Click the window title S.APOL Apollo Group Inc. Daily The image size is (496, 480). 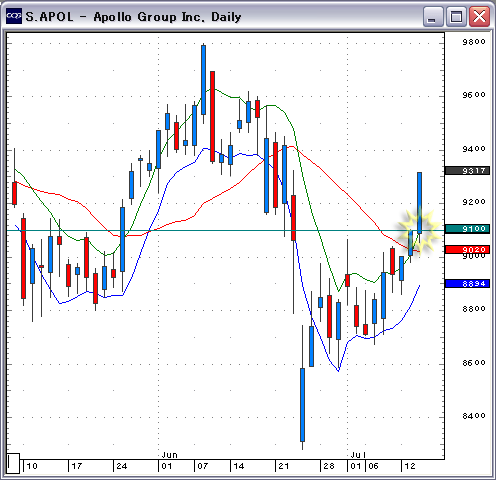[133, 17]
